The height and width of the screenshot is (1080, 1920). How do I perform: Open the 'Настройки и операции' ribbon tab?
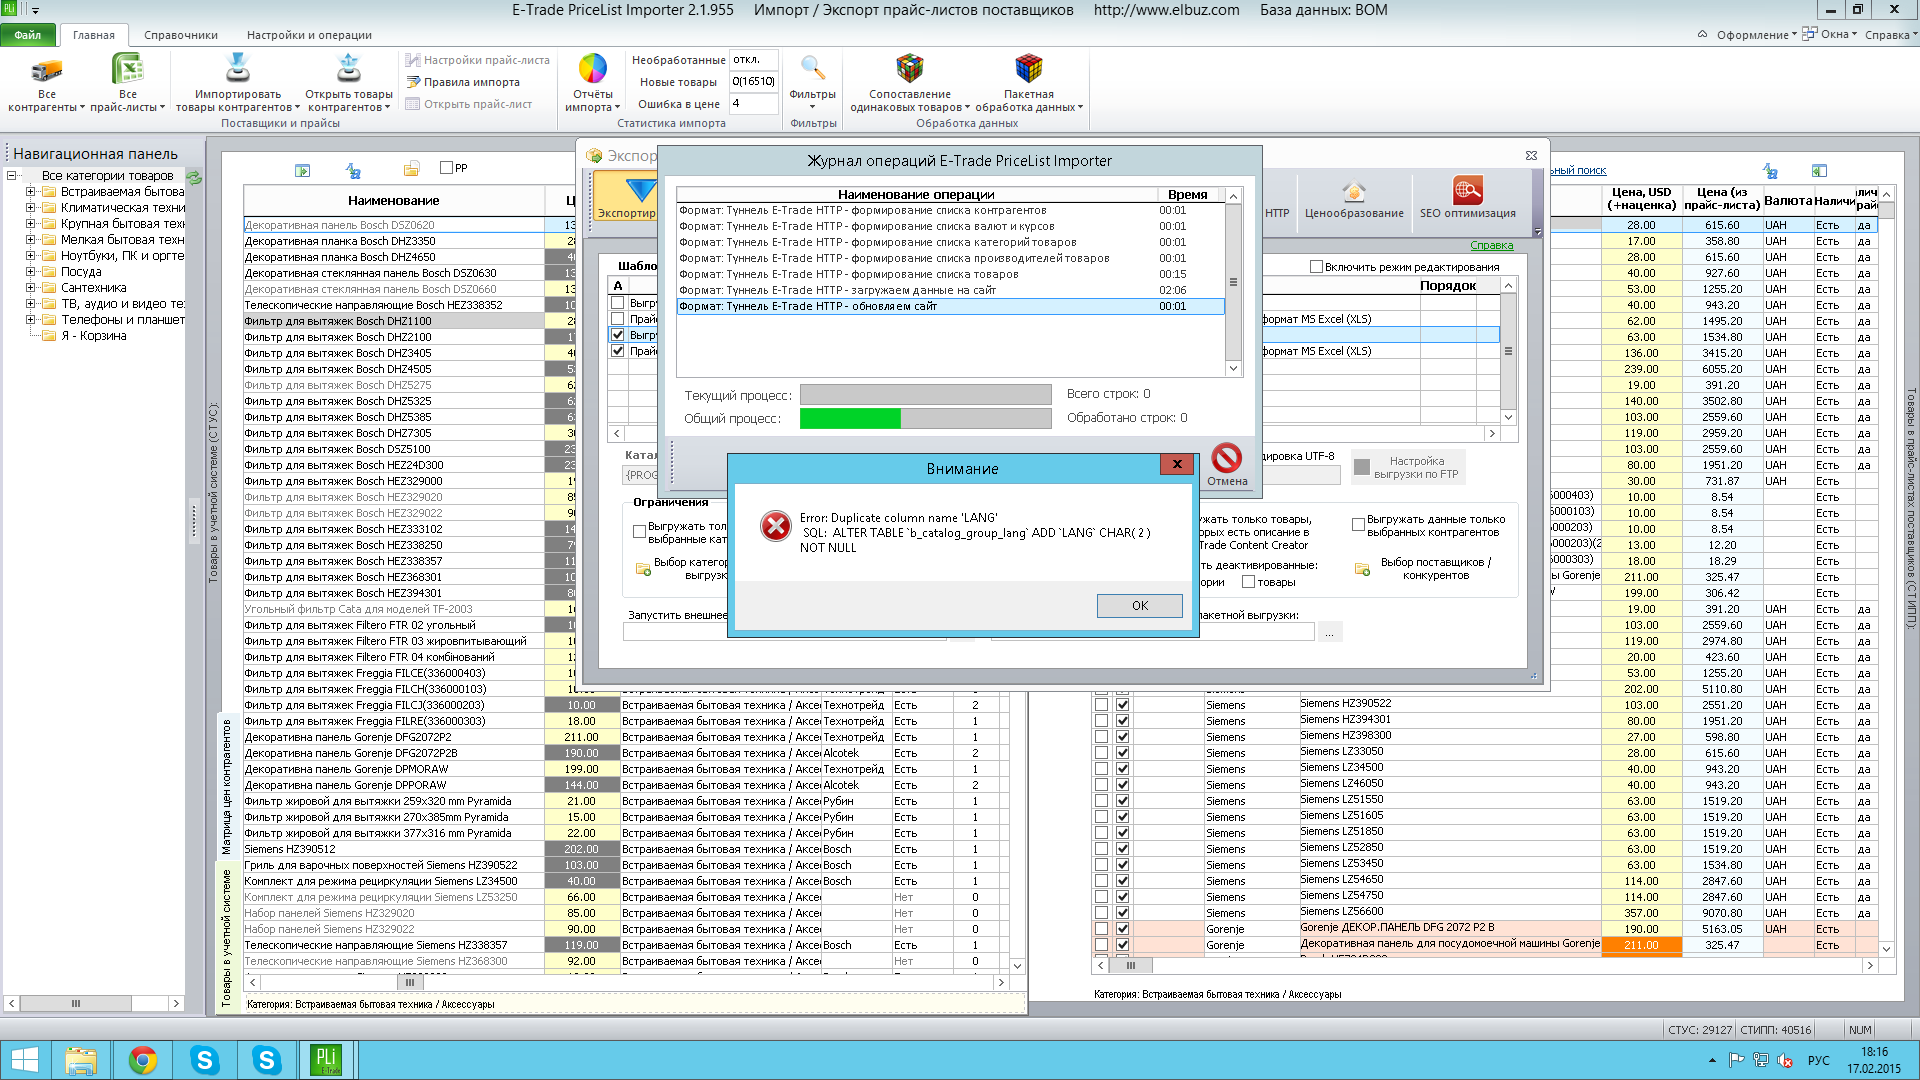point(309,35)
